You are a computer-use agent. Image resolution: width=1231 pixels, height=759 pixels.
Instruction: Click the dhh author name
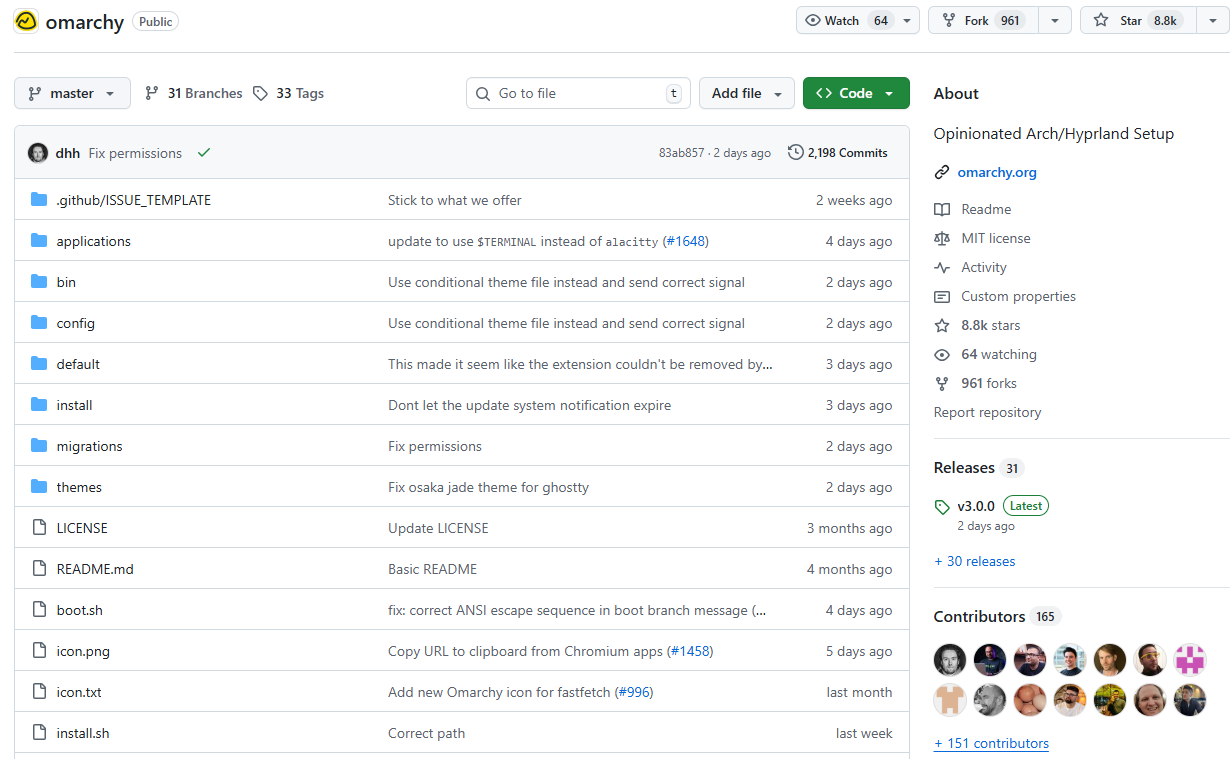[68, 153]
